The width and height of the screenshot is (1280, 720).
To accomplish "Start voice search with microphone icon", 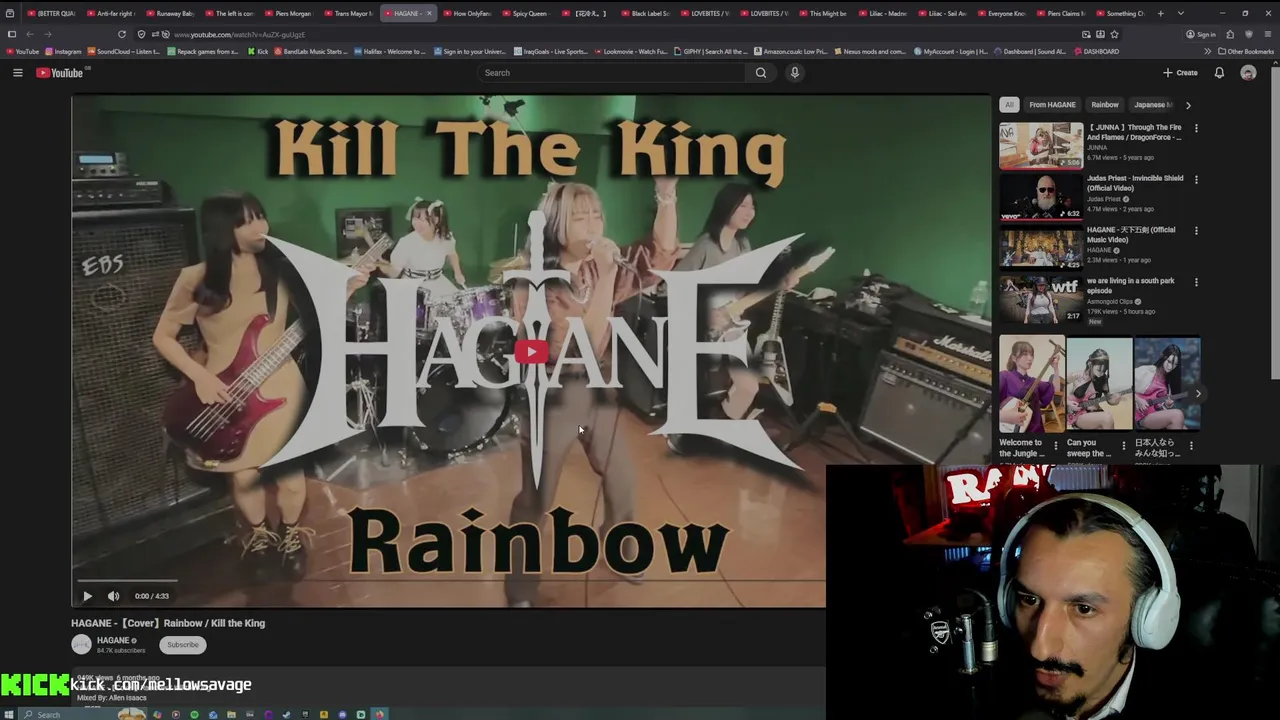I will 795,72.
